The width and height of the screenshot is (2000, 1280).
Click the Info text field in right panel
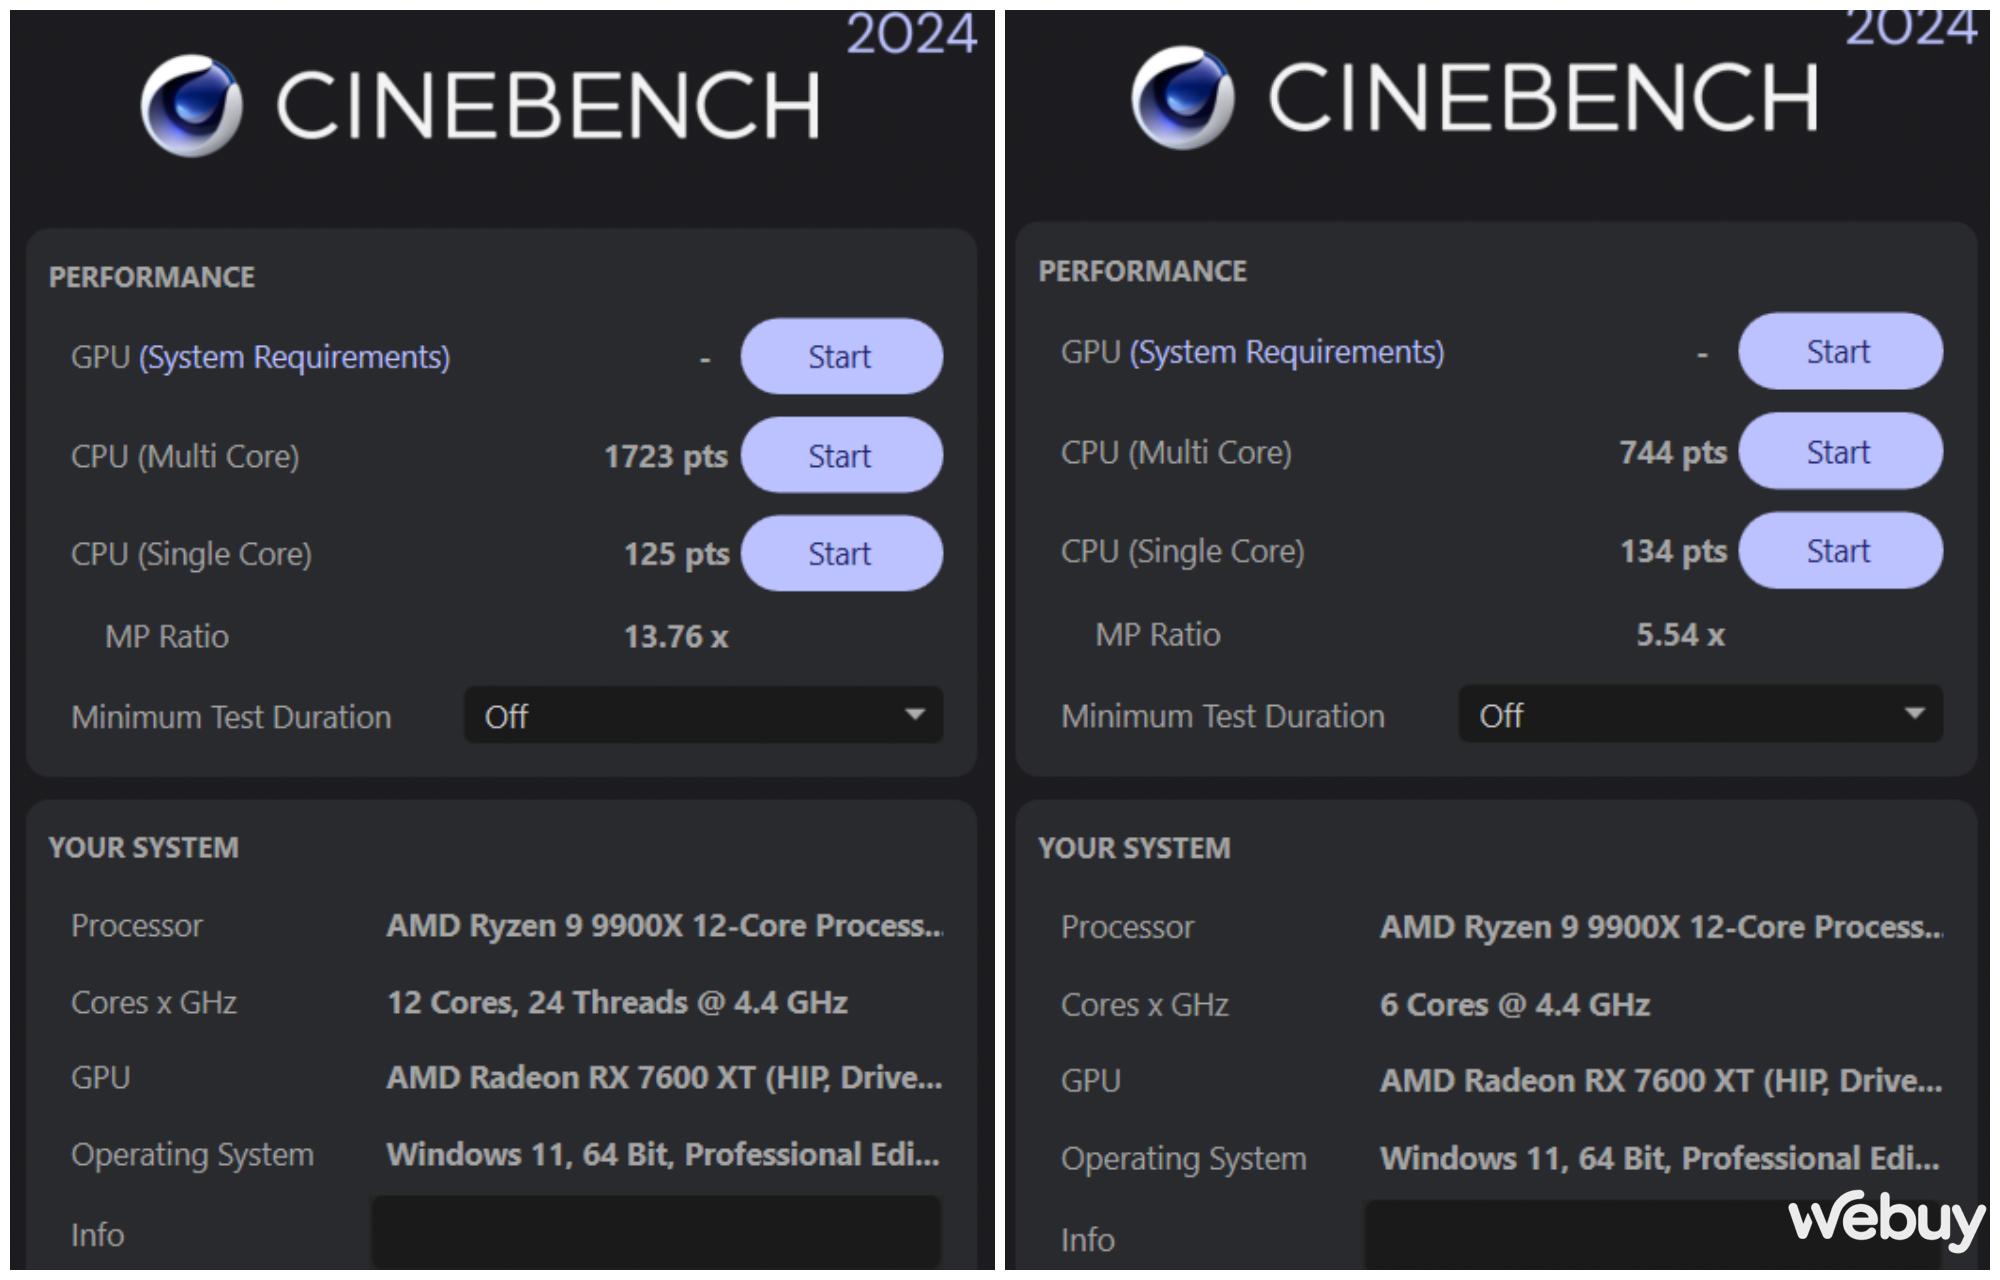[x=1600, y=1239]
